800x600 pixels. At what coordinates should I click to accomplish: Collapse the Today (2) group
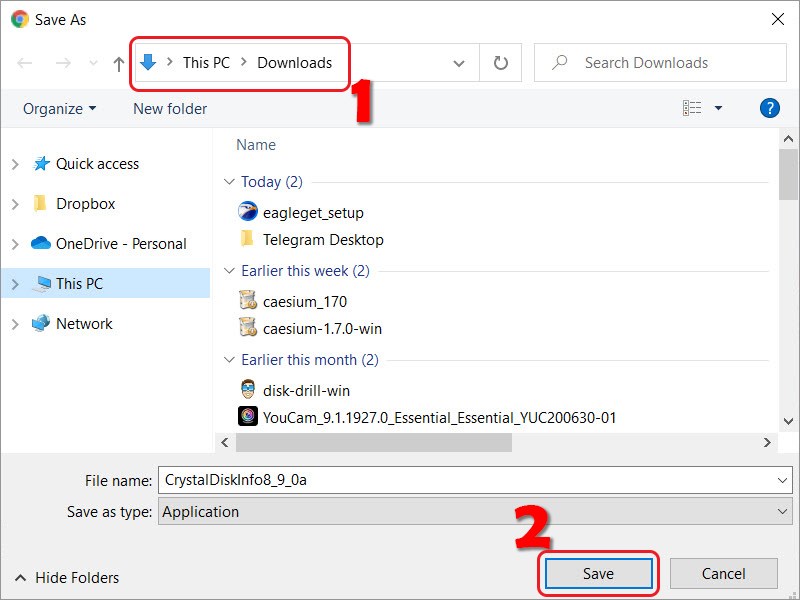pos(231,182)
